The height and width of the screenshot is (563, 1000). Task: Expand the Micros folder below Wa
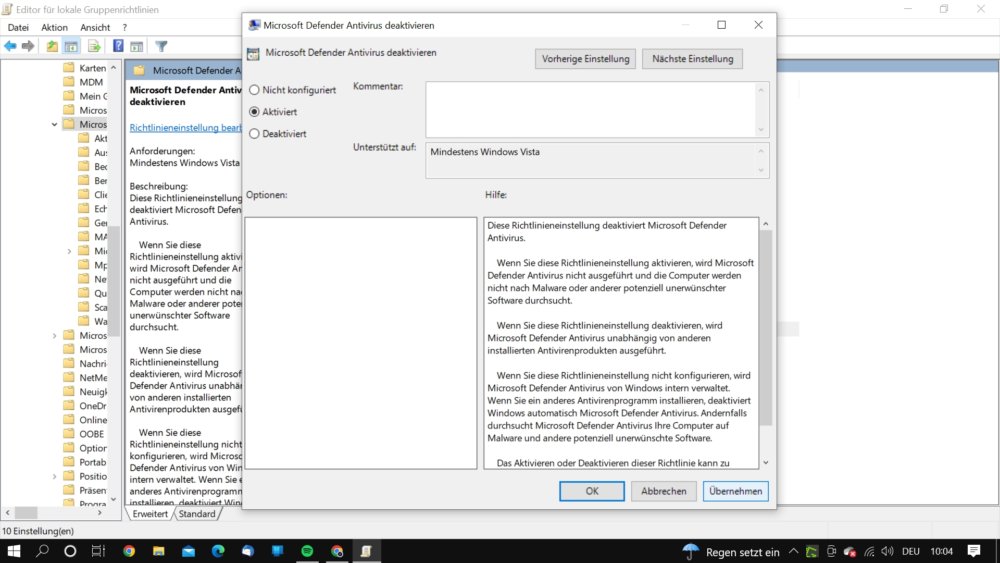coord(54,335)
